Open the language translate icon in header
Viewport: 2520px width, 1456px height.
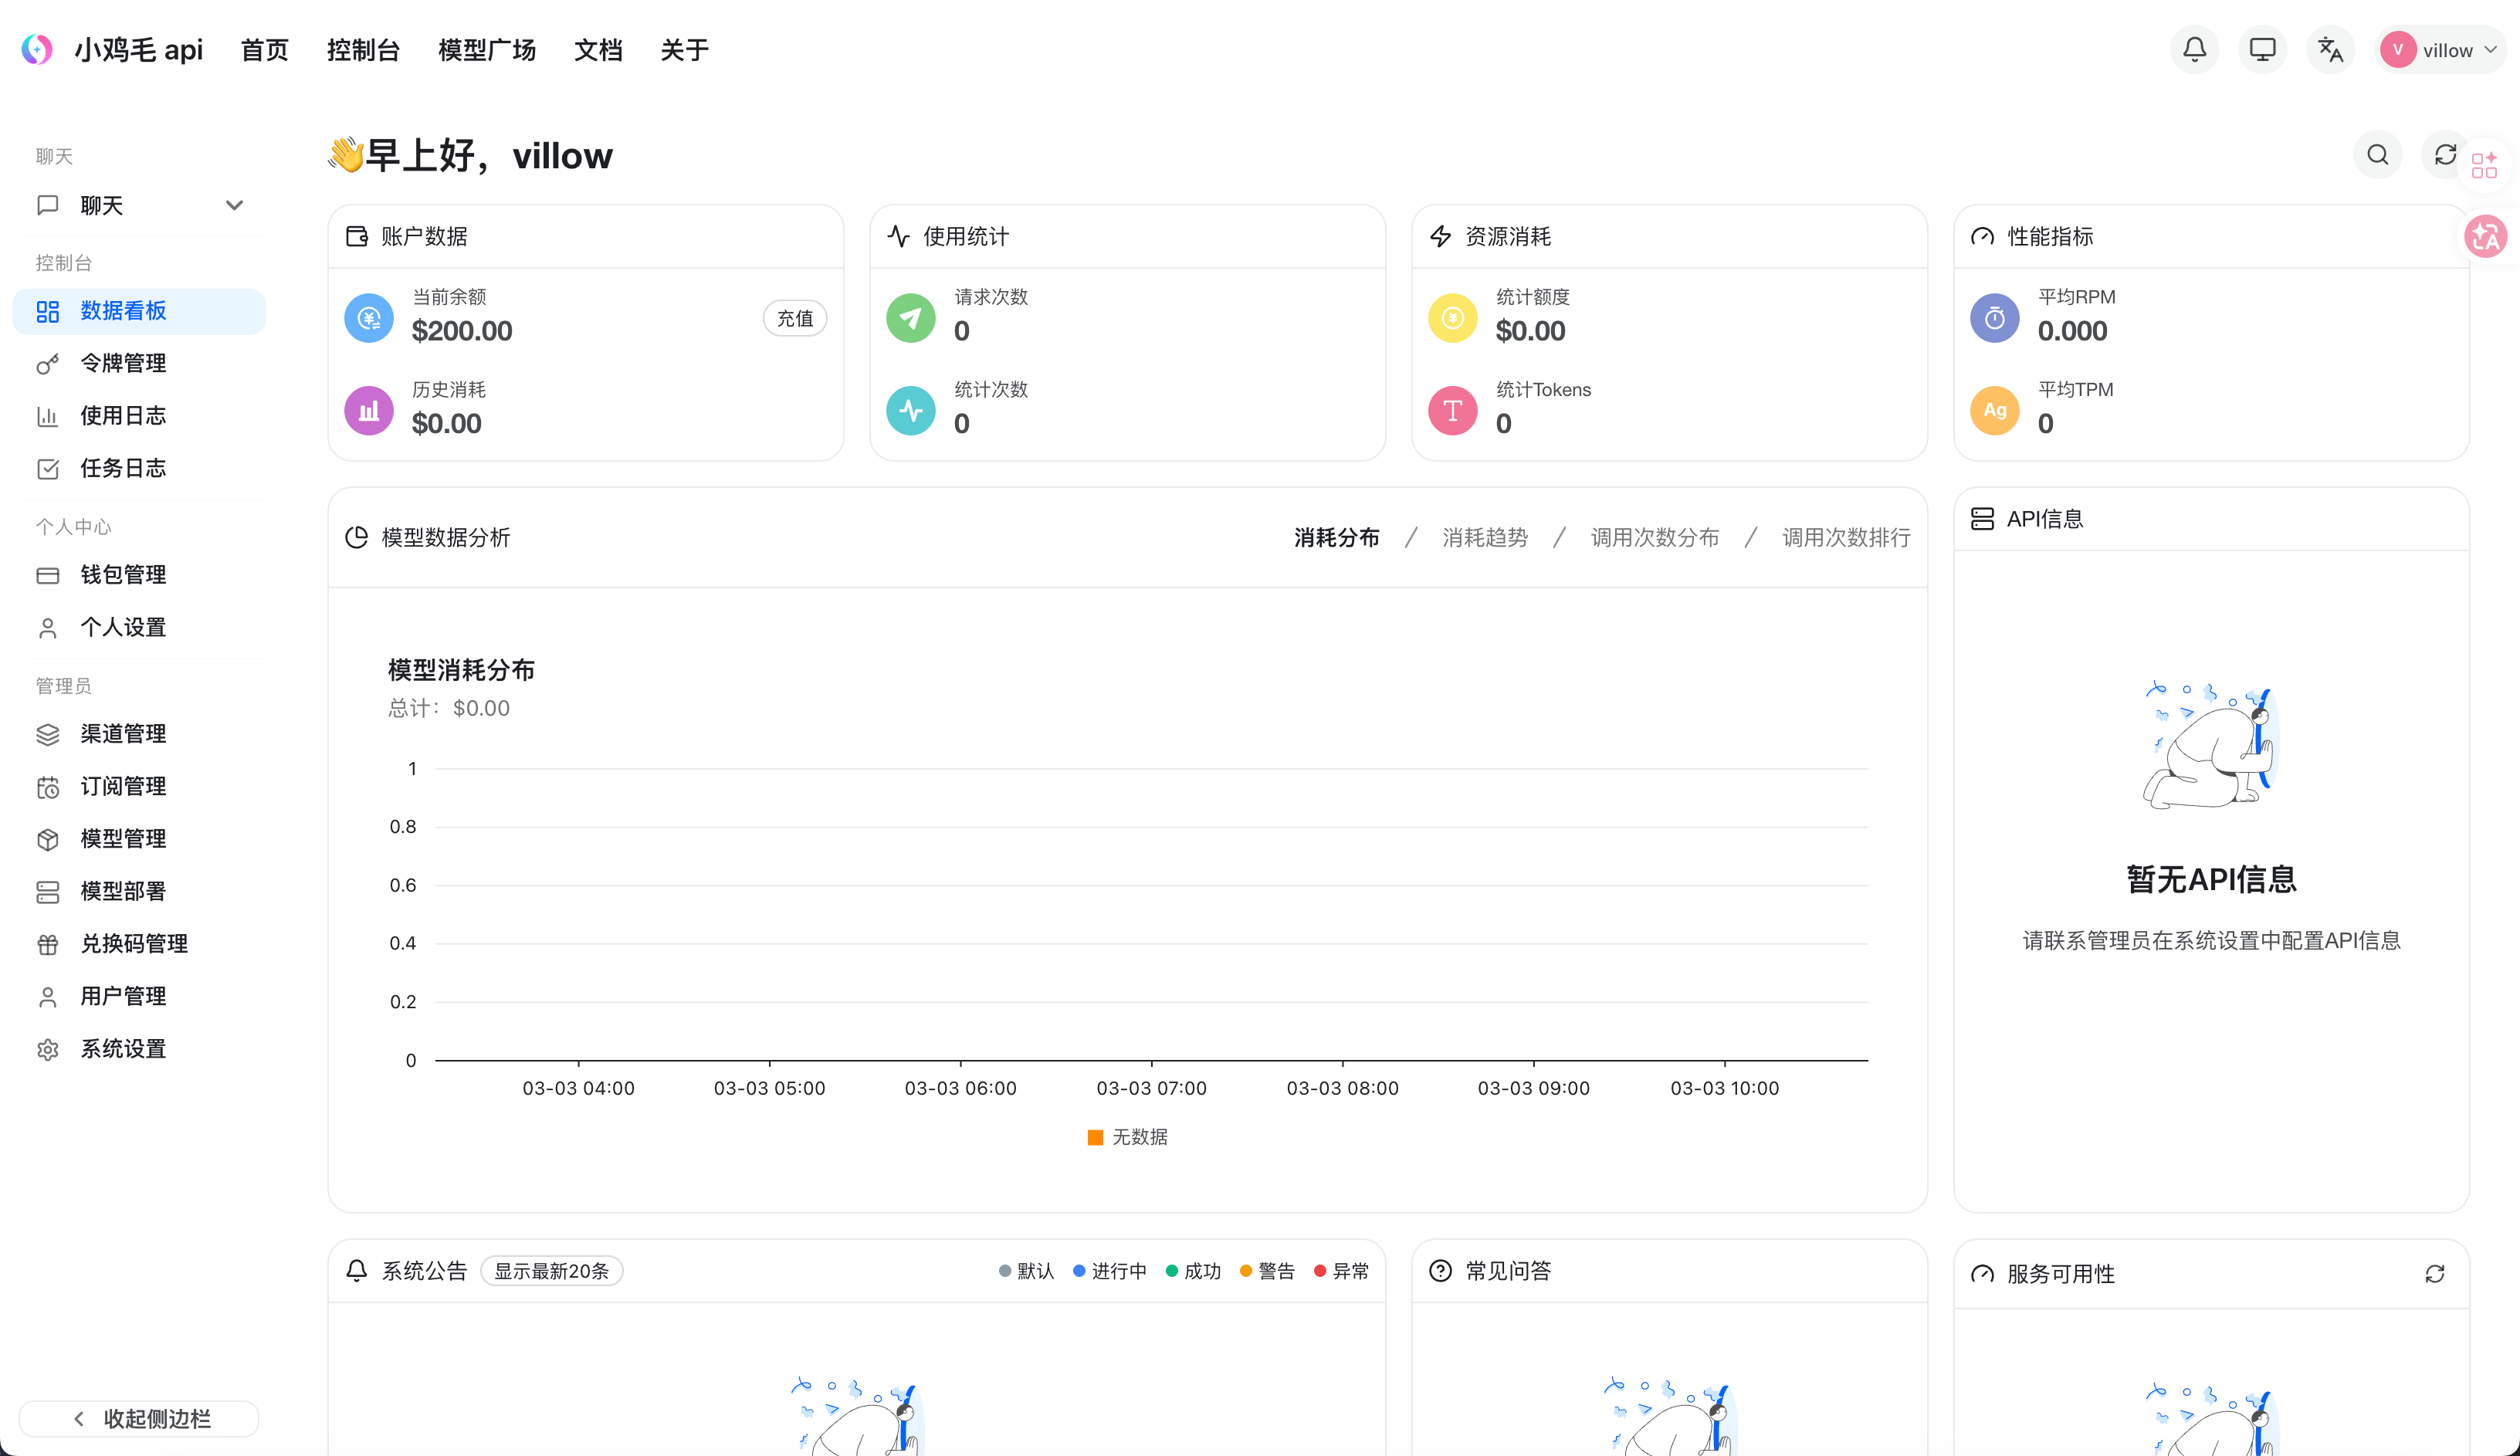2330,49
